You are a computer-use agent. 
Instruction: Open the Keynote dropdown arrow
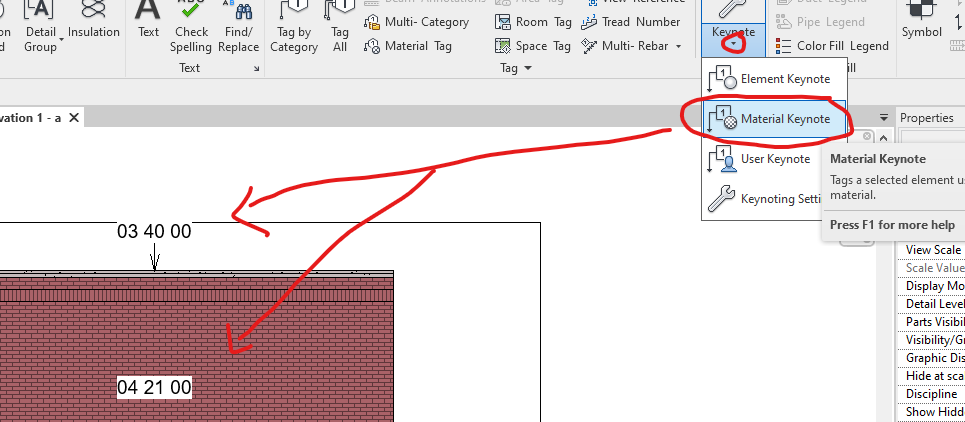[x=733, y=44]
